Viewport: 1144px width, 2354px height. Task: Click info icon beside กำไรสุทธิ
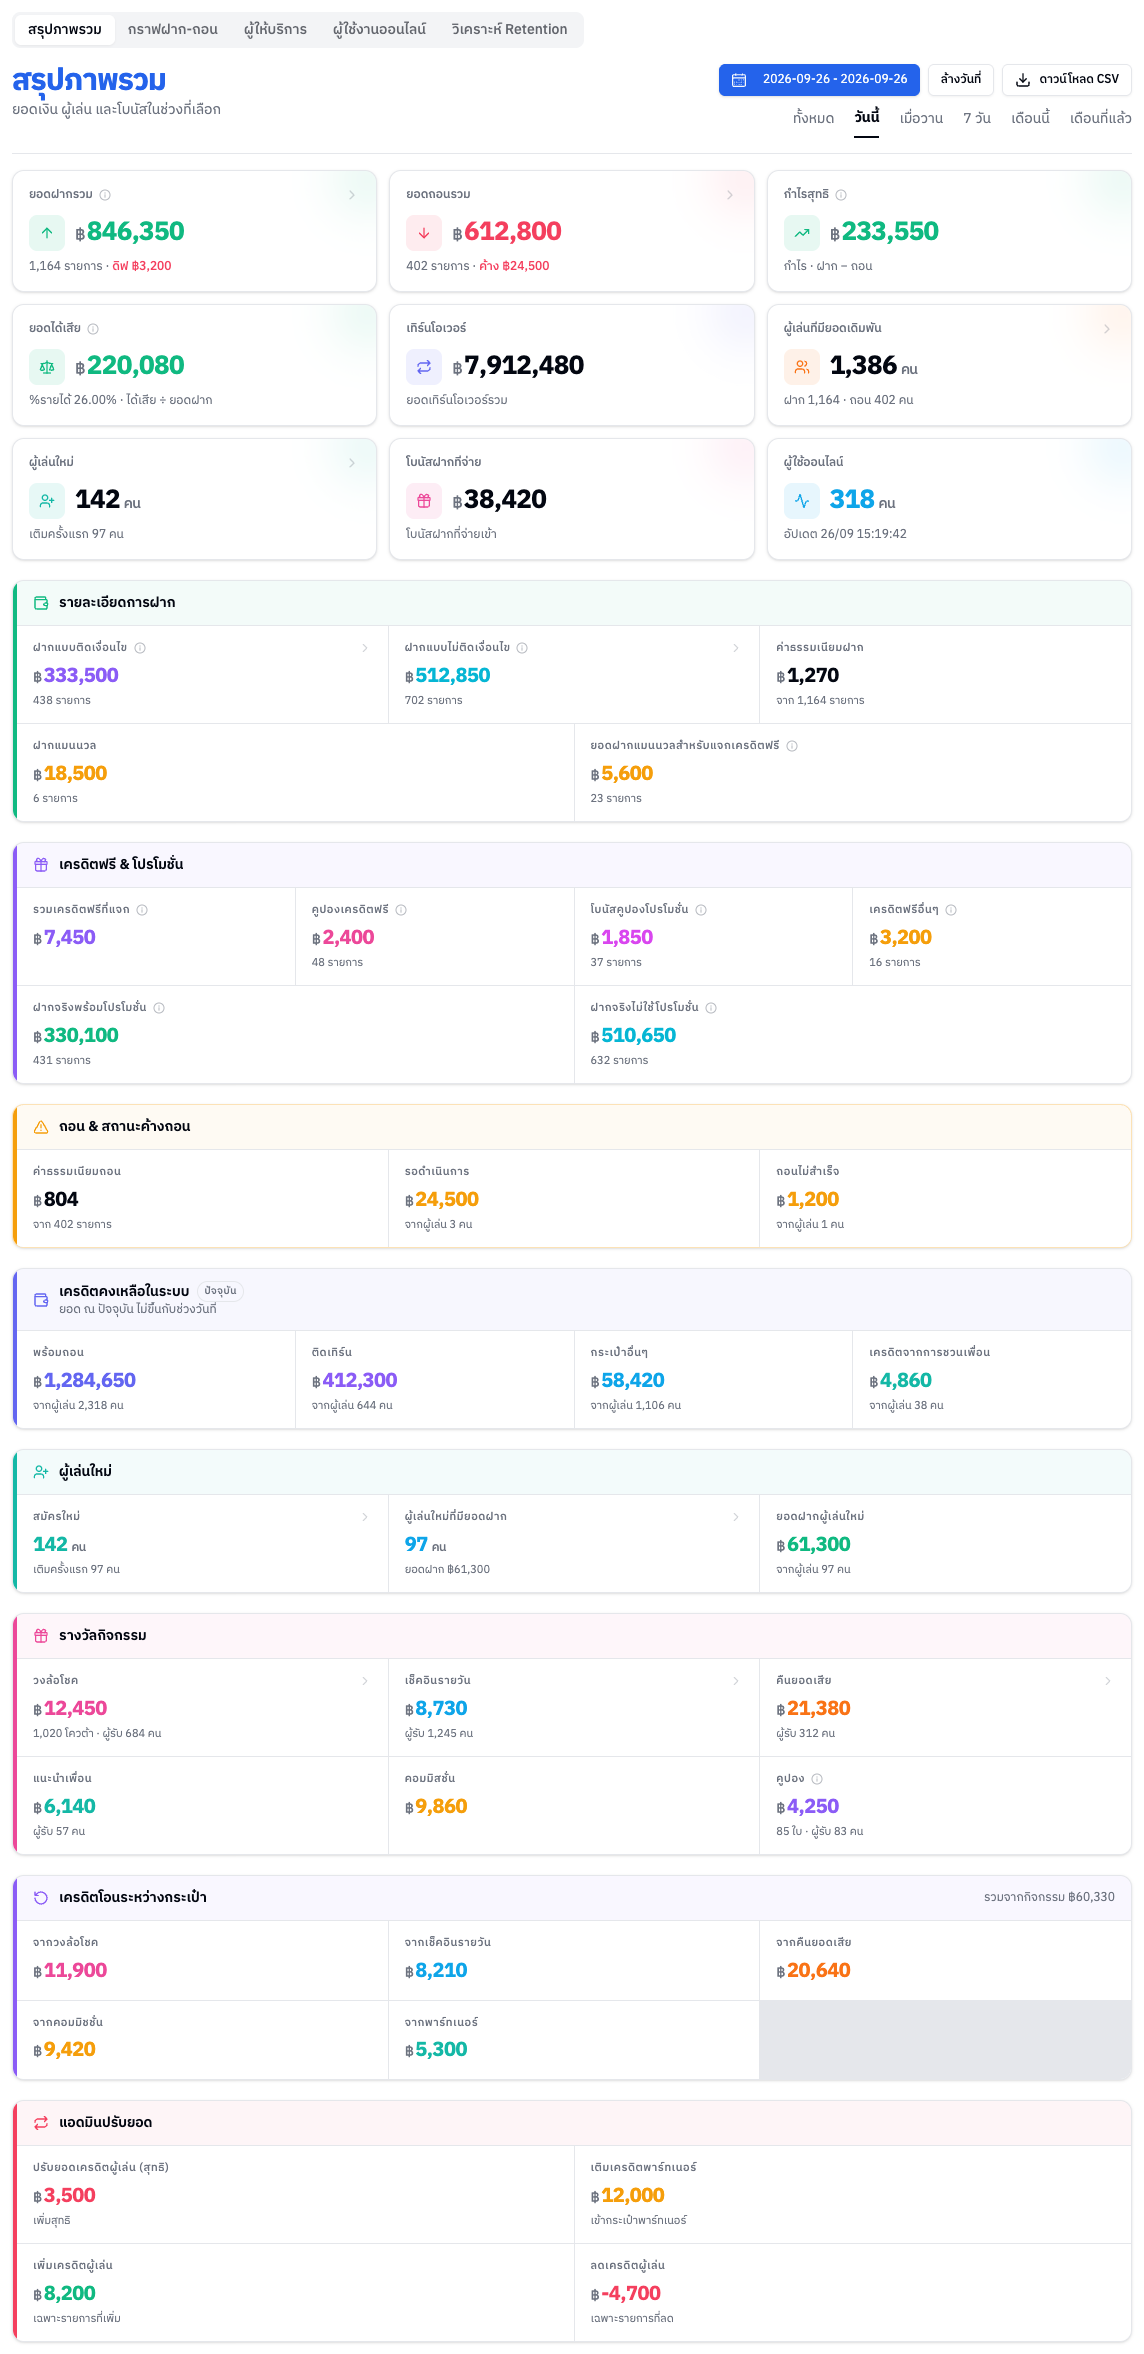tap(841, 195)
